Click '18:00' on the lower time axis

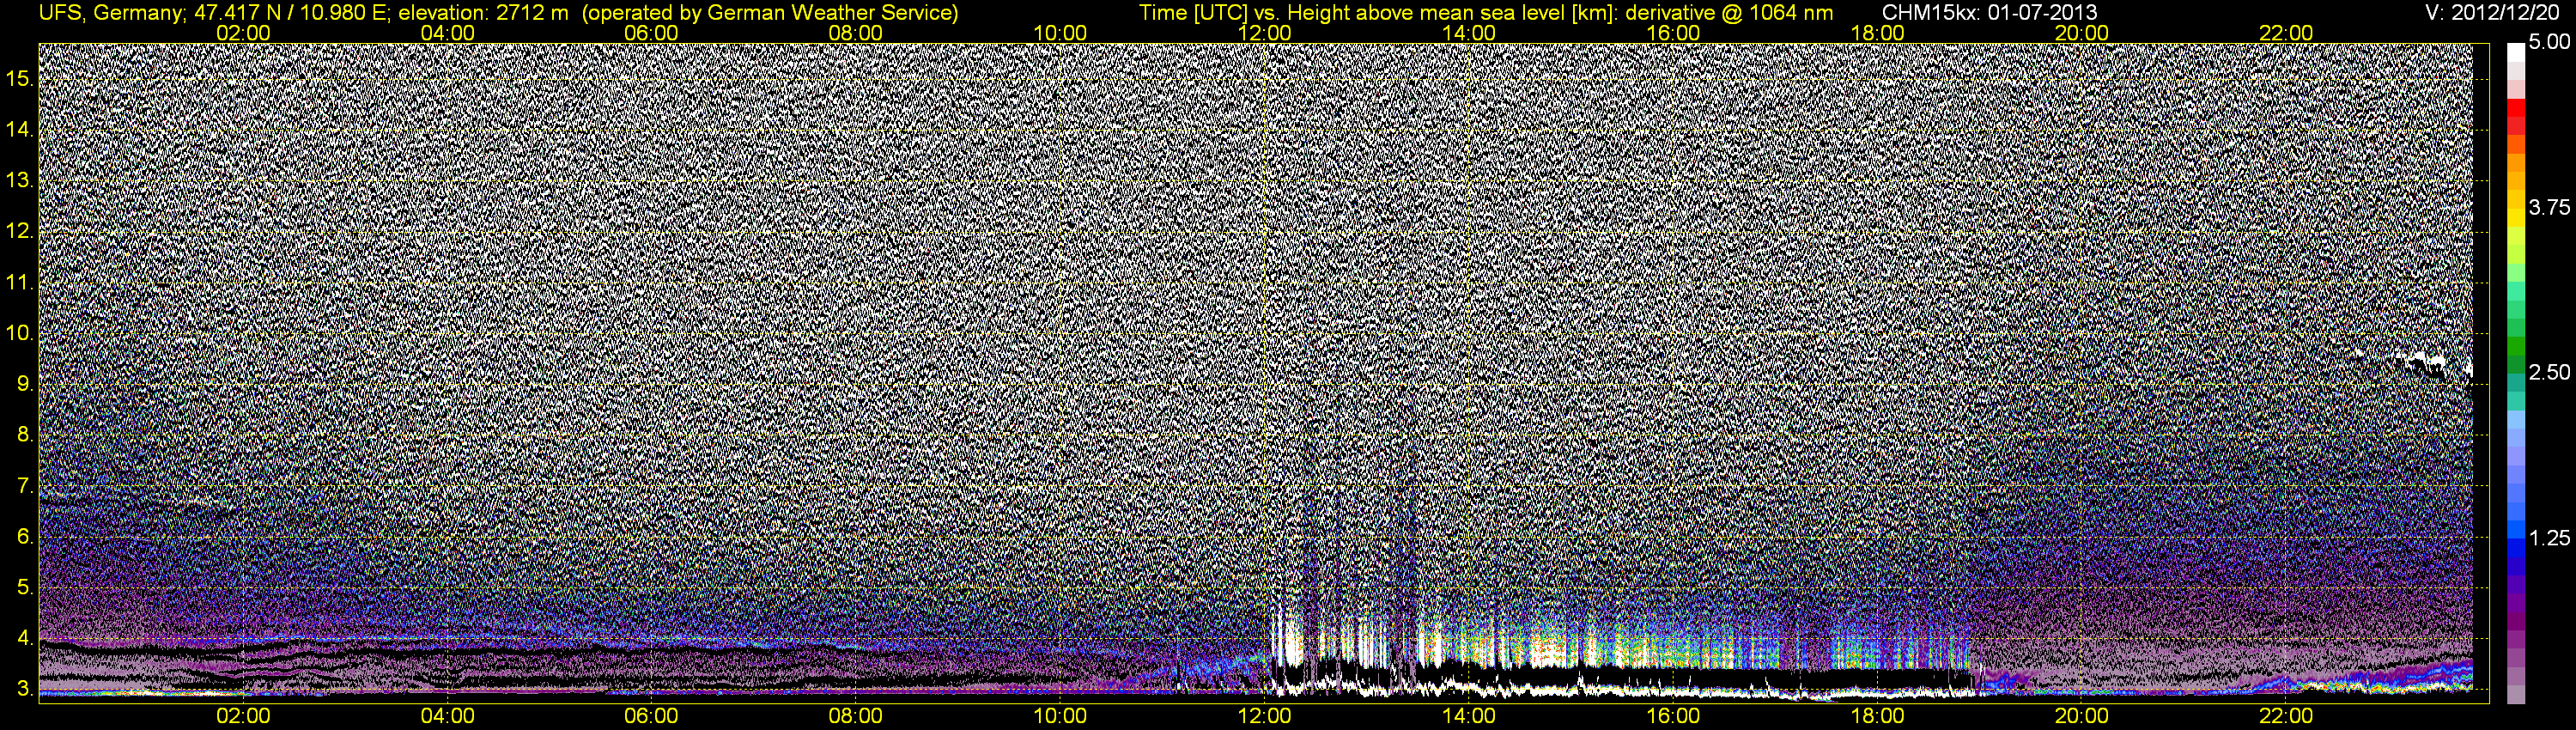tap(1877, 716)
